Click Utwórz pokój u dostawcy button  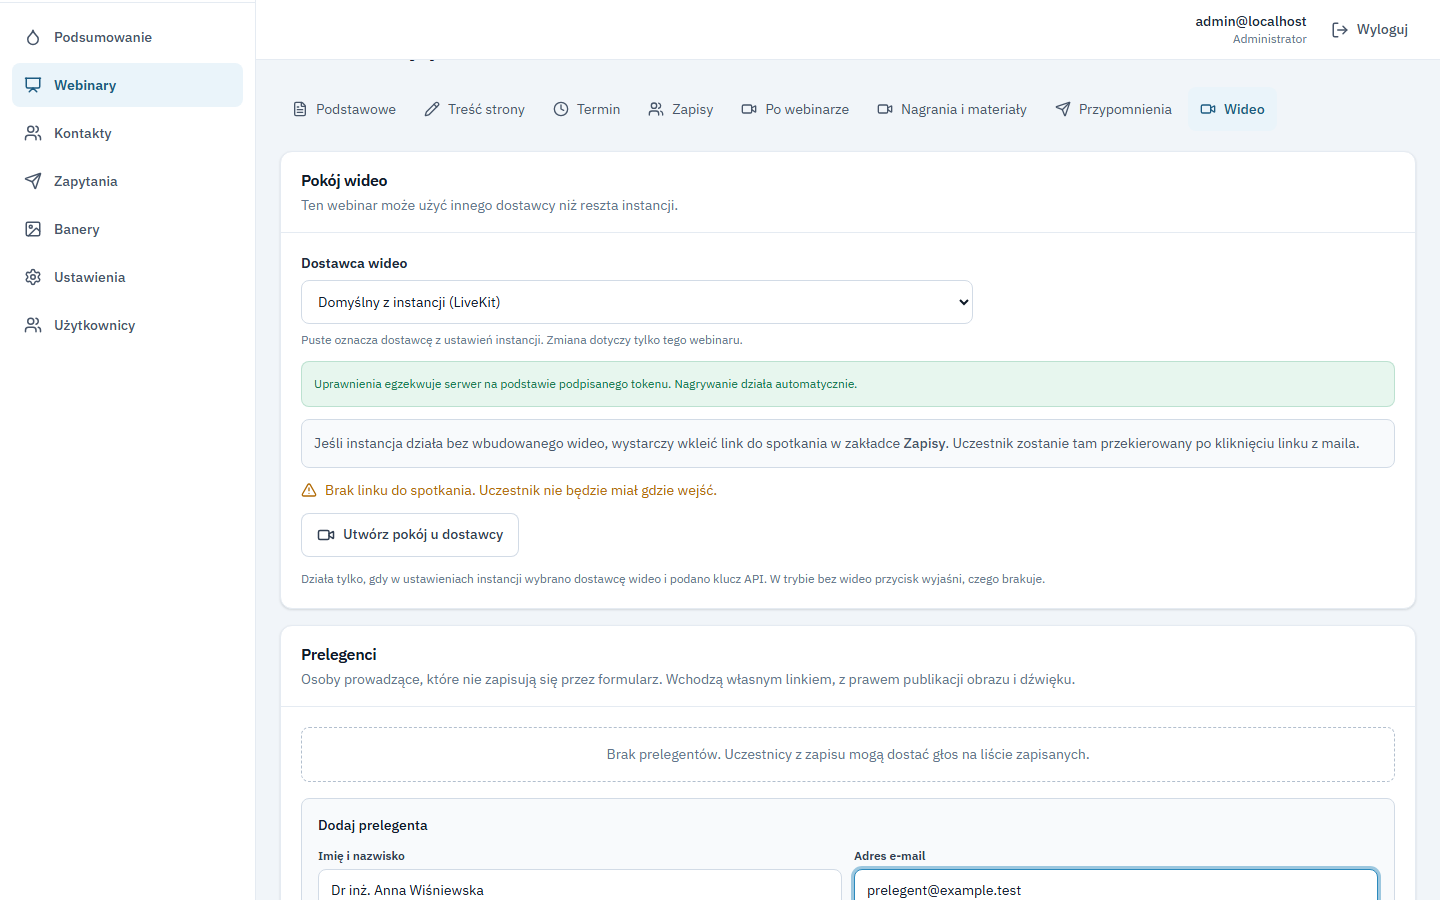click(x=410, y=535)
